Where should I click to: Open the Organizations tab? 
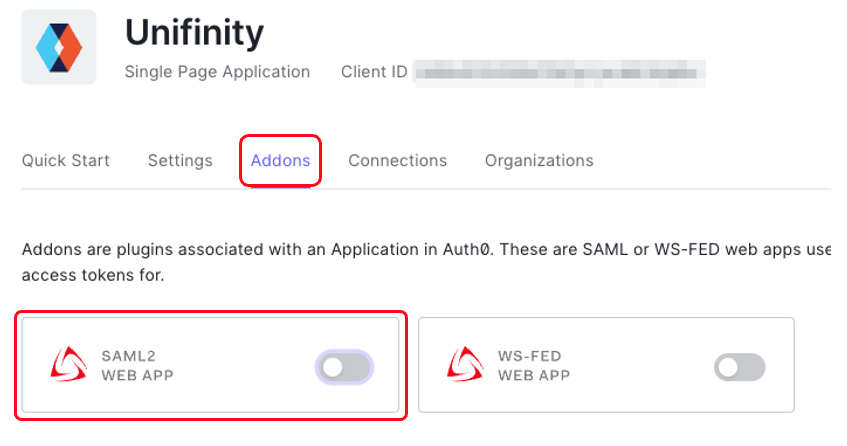point(539,161)
